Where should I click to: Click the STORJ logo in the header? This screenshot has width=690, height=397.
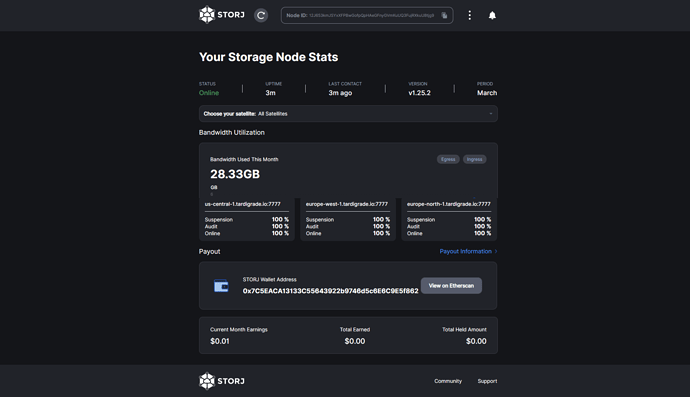click(222, 15)
